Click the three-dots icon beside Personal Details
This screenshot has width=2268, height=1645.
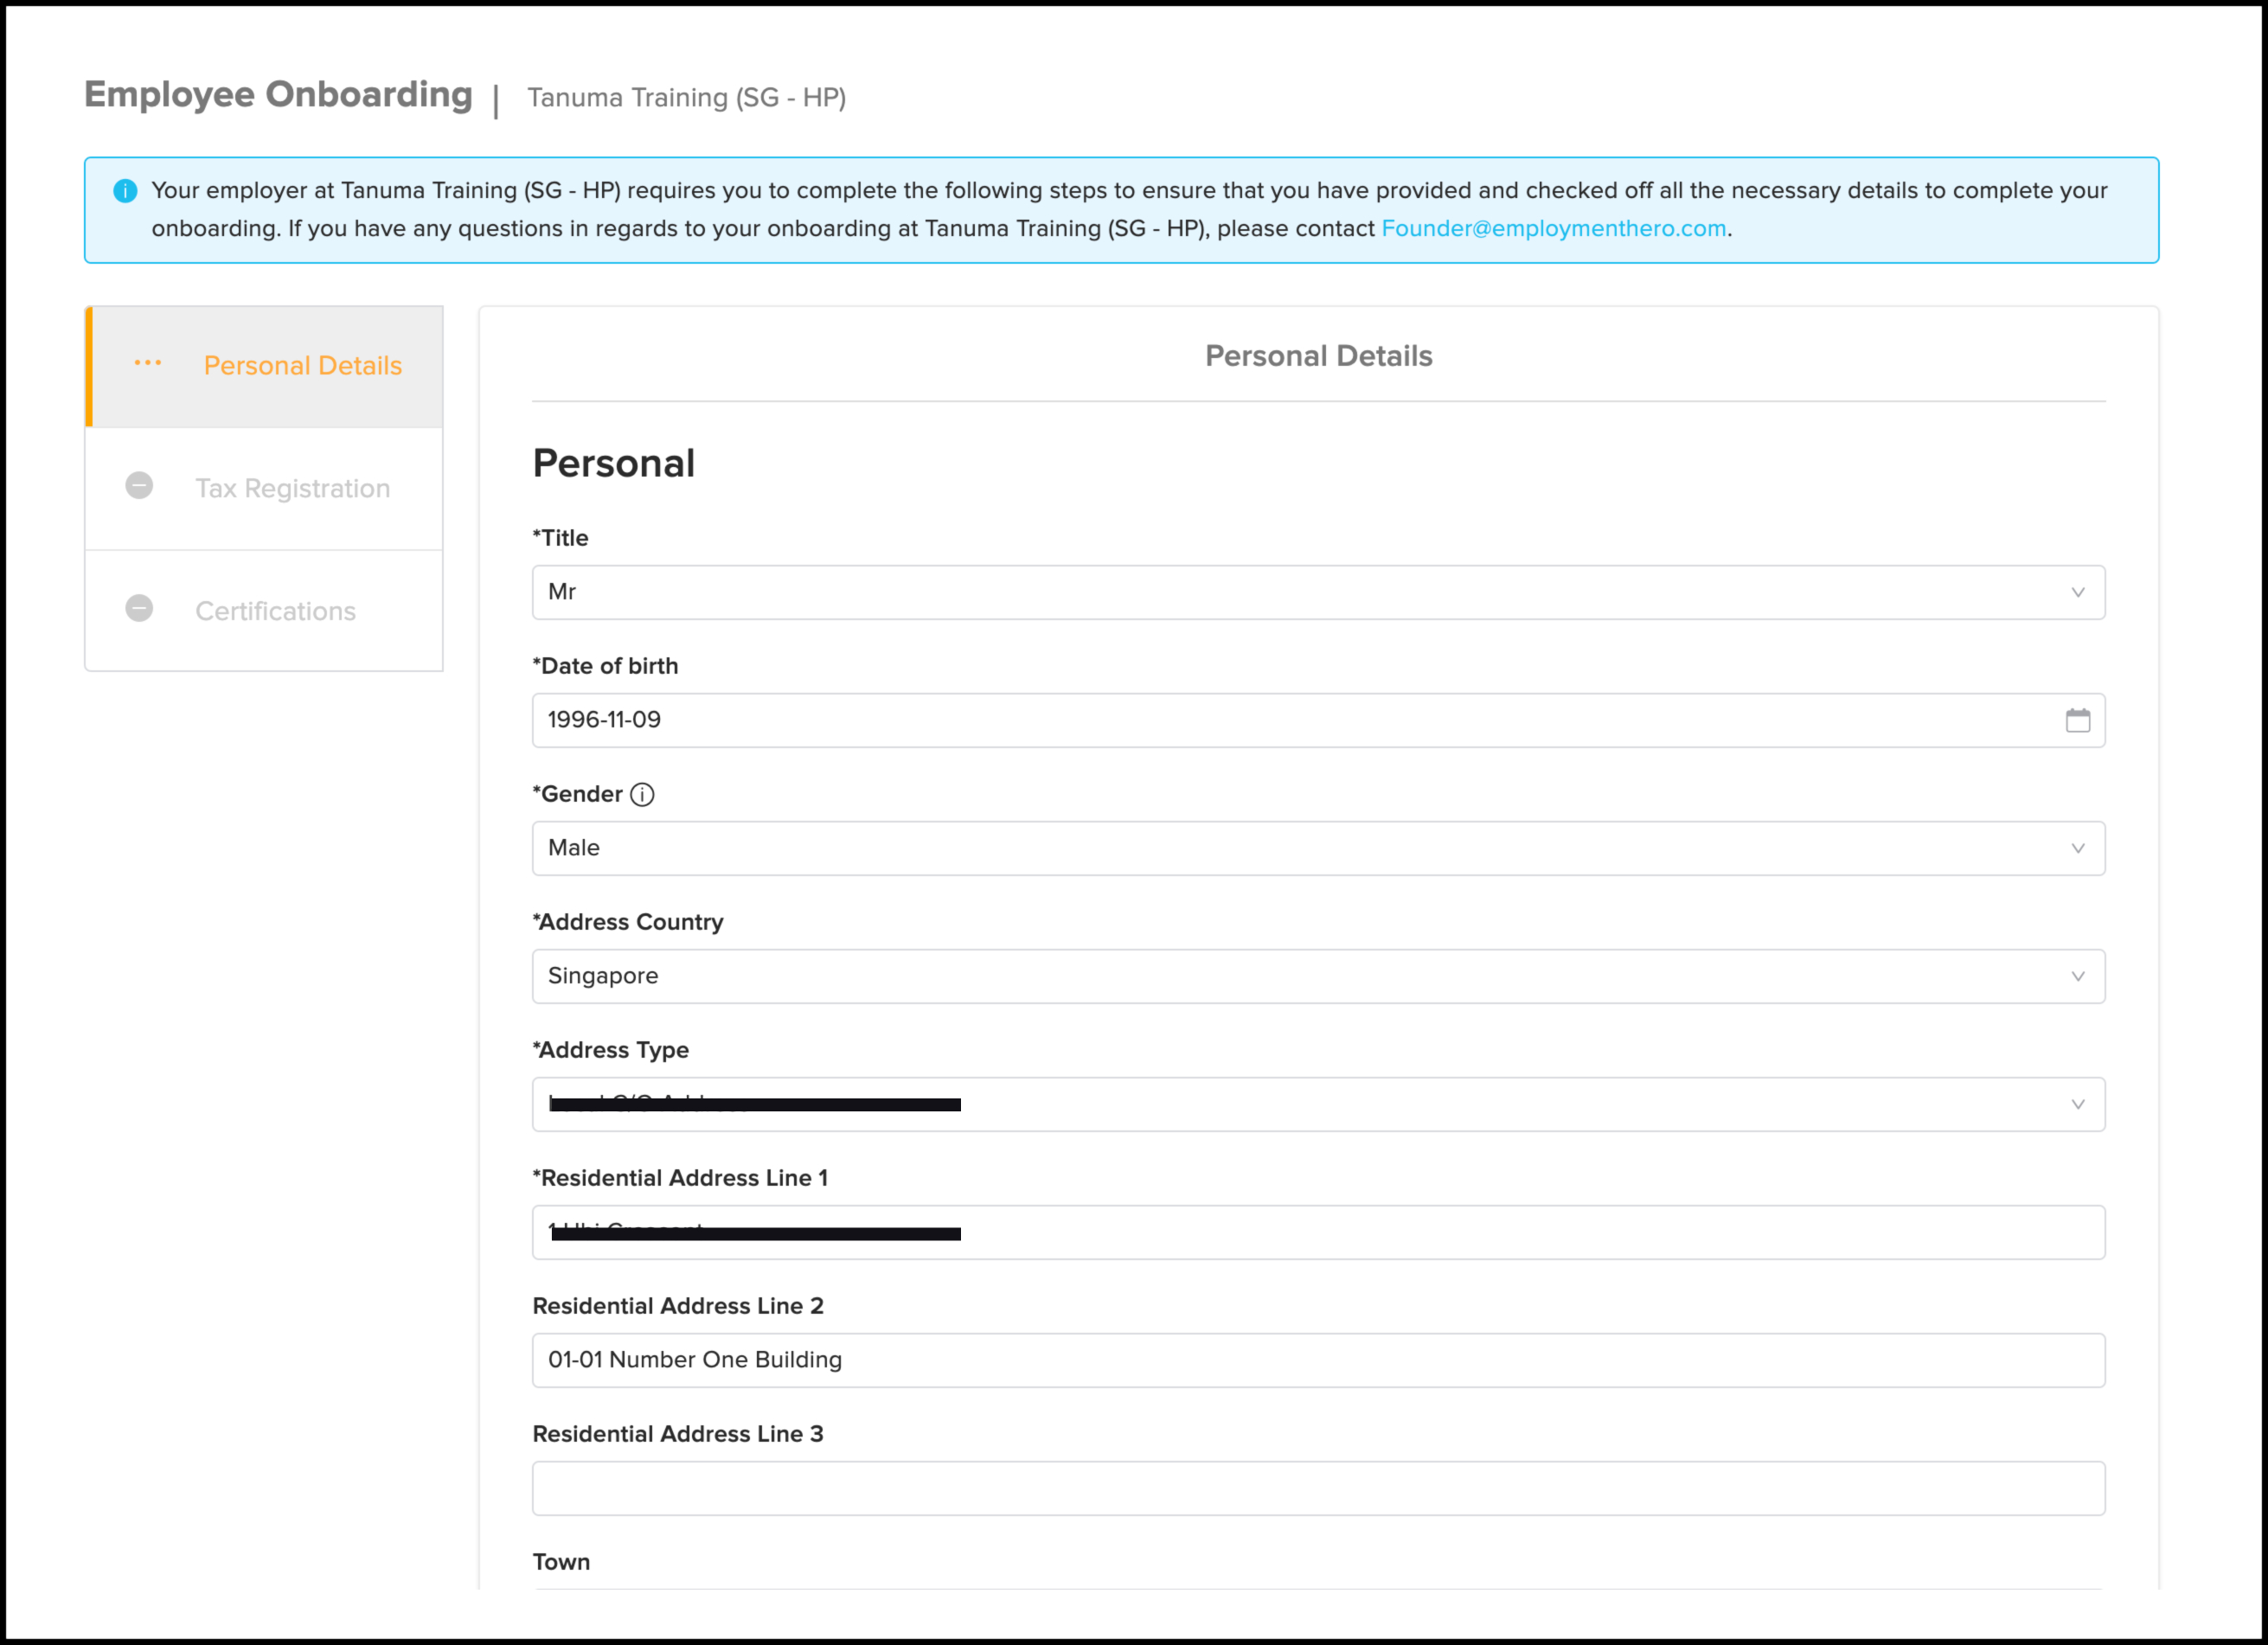point(148,364)
